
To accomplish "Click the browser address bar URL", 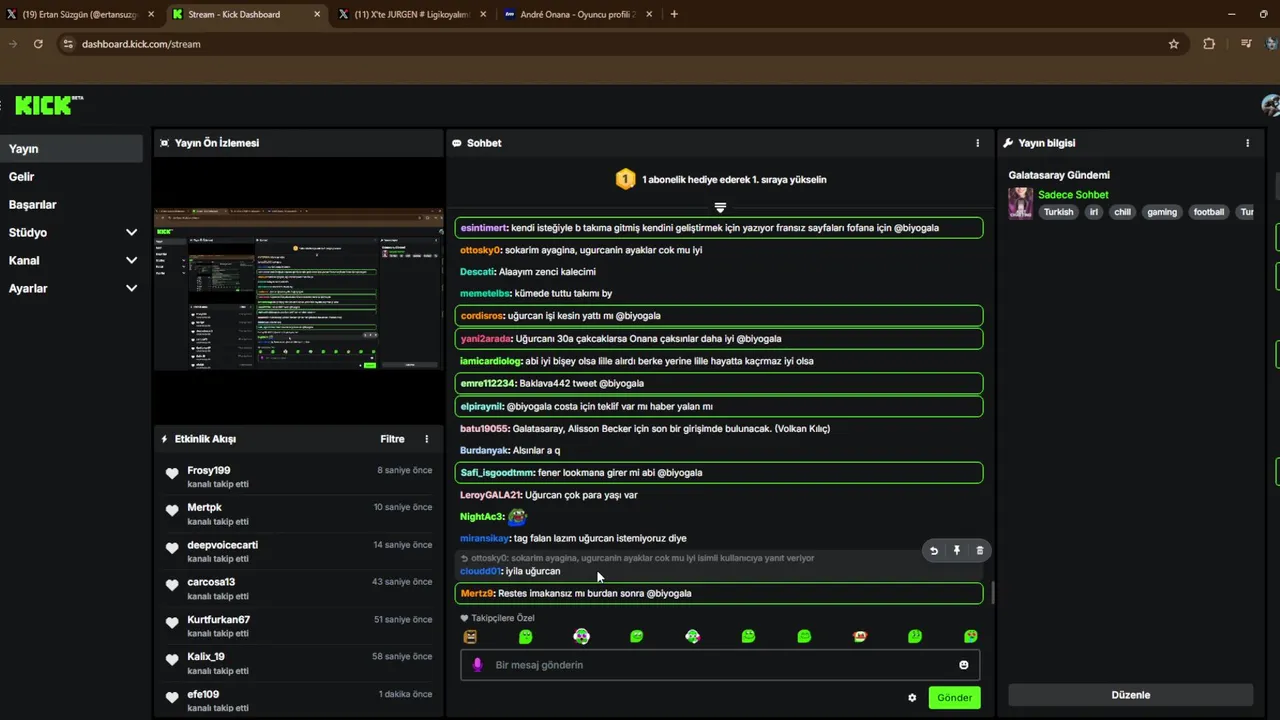I will coord(141,44).
